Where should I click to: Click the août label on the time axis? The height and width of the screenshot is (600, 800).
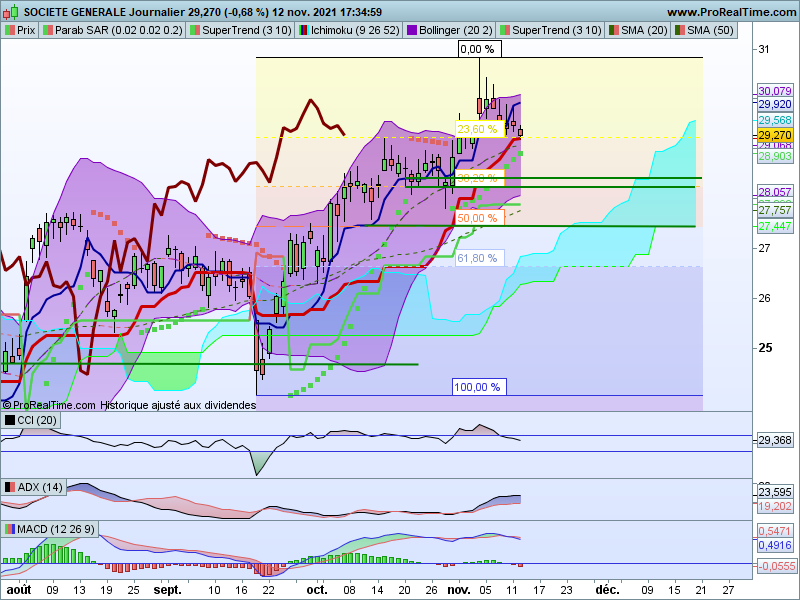(18, 590)
